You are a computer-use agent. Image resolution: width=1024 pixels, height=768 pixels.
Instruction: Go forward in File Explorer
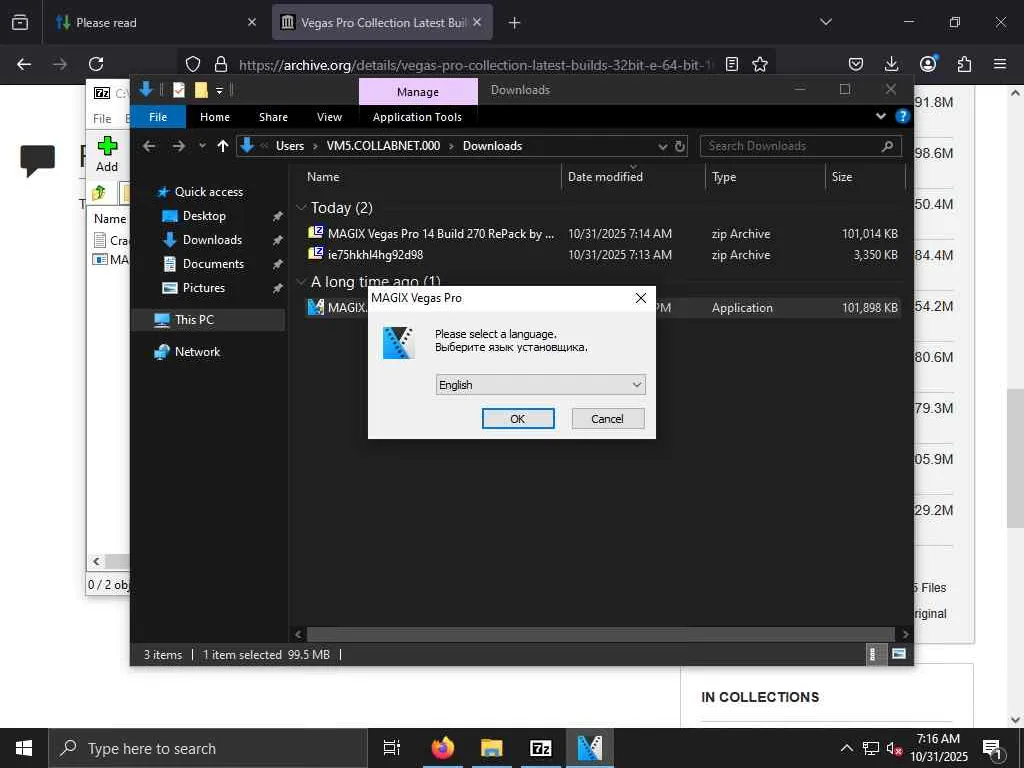pyautogui.click(x=178, y=146)
